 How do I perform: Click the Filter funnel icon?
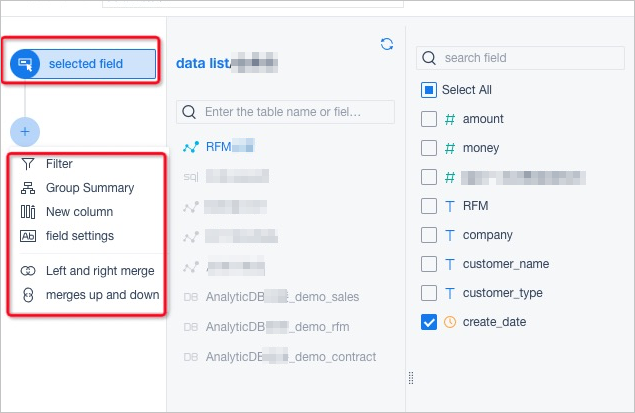(28, 164)
